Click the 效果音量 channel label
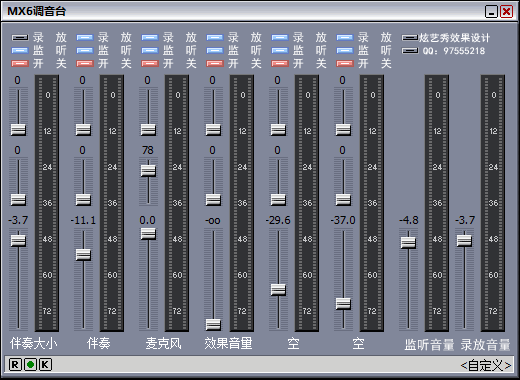 coord(228,343)
